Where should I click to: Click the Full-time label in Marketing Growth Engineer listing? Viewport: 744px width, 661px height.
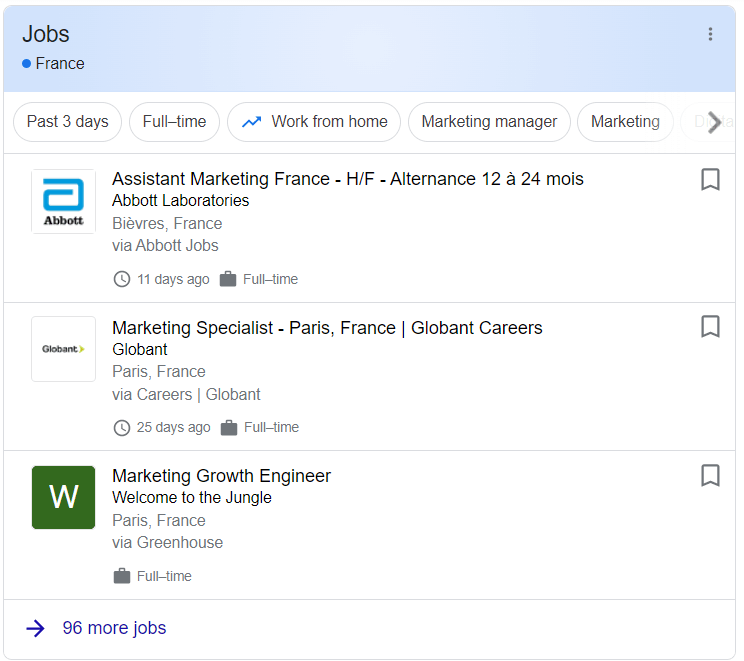point(164,576)
